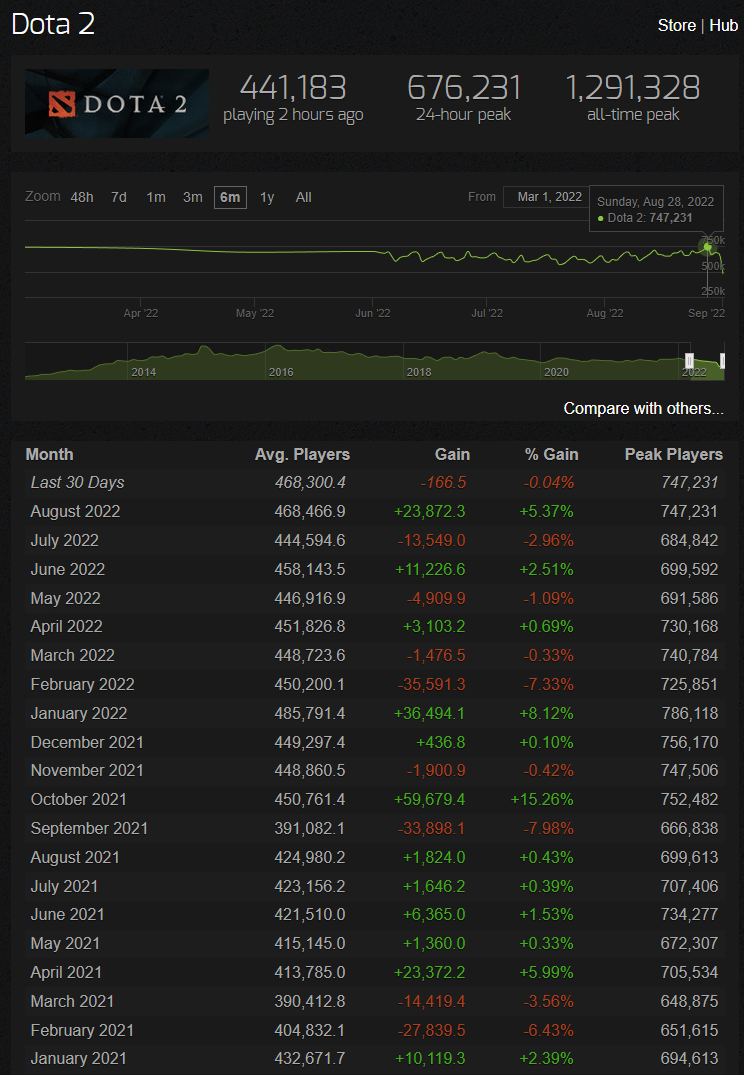Select the Last 30 Days row label
Image resolution: width=744 pixels, height=1075 pixels.
click(77, 483)
